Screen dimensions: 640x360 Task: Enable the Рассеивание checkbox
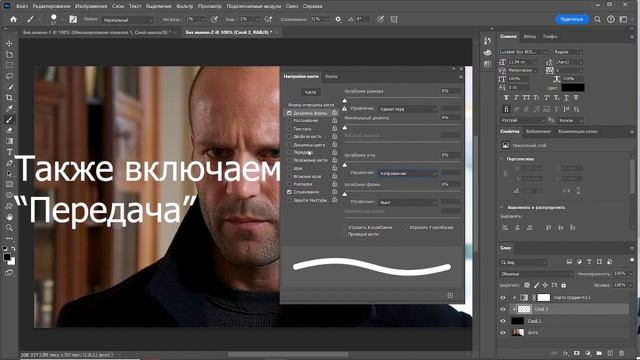coord(289,121)
